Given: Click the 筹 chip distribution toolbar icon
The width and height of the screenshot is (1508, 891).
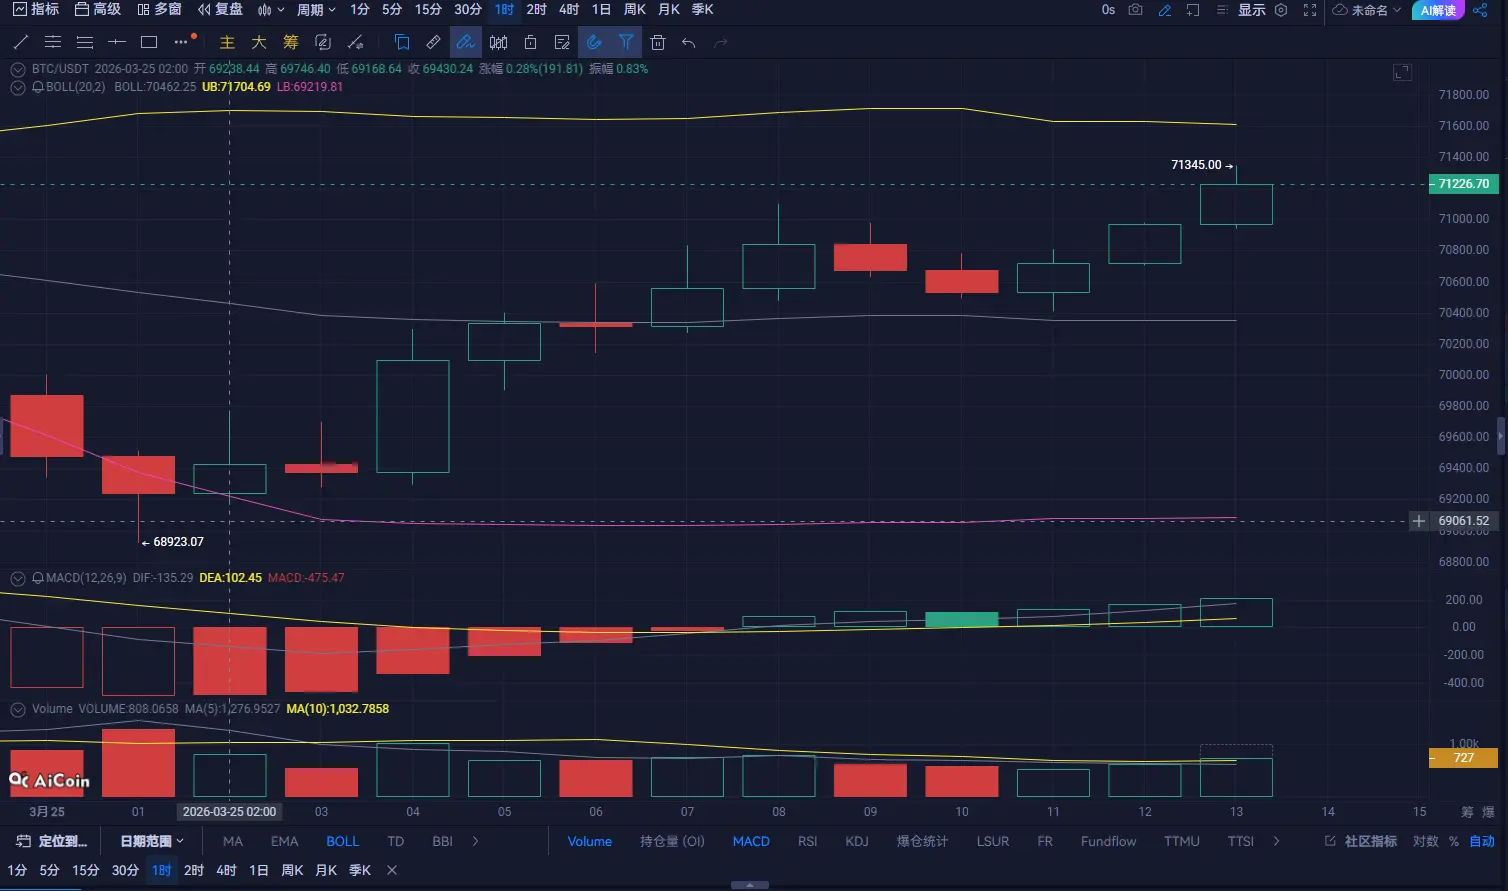Looking at the screenshot, I should coord(291,42).
